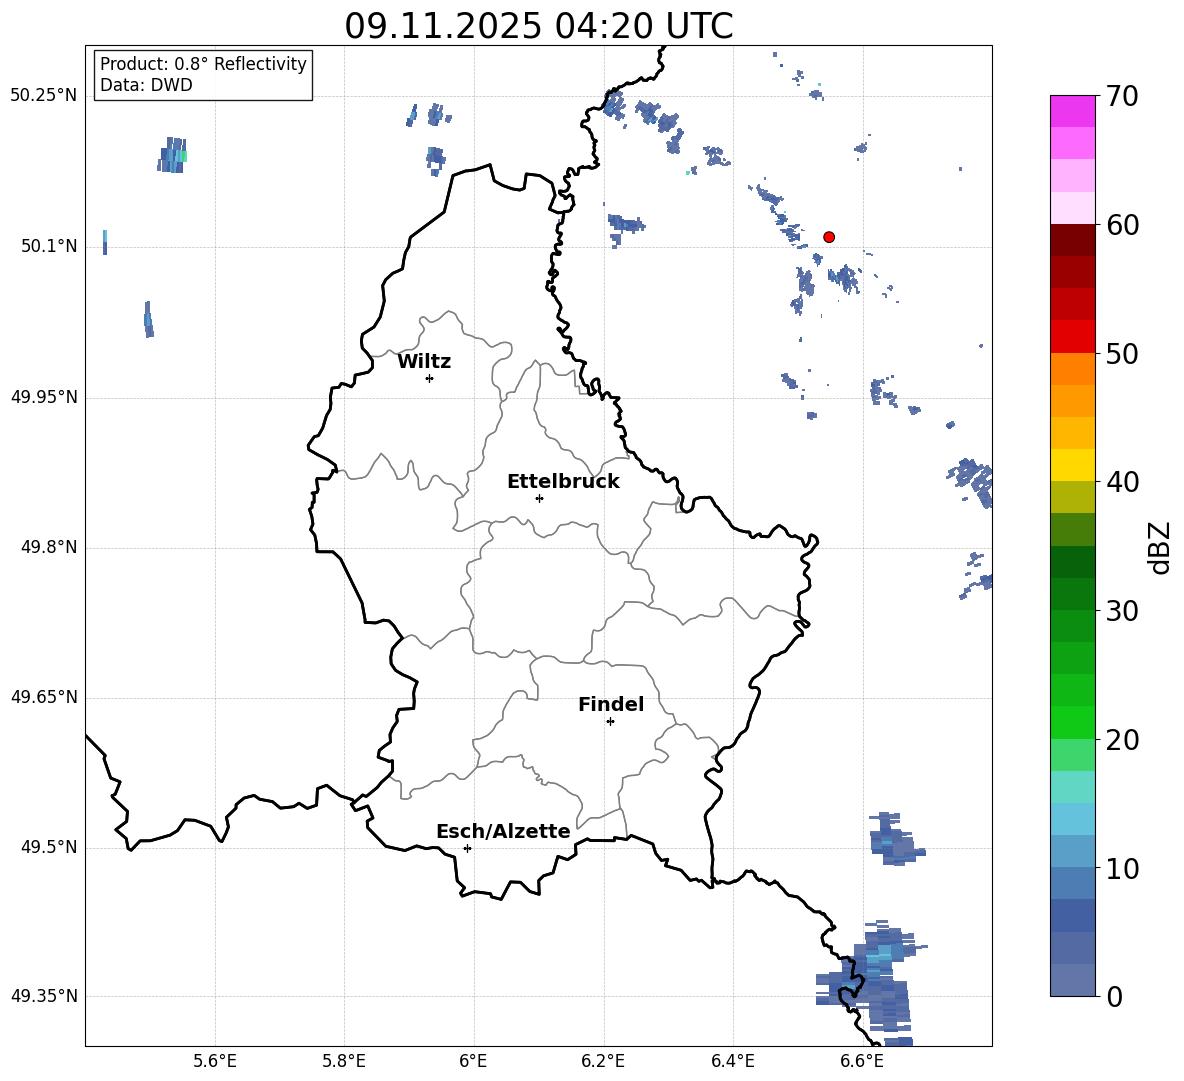The width and height of the screenshot is (1184, 1081).
Task: Click the title 09.11.2025 04:20 UTC
Action: coord(539,26)
